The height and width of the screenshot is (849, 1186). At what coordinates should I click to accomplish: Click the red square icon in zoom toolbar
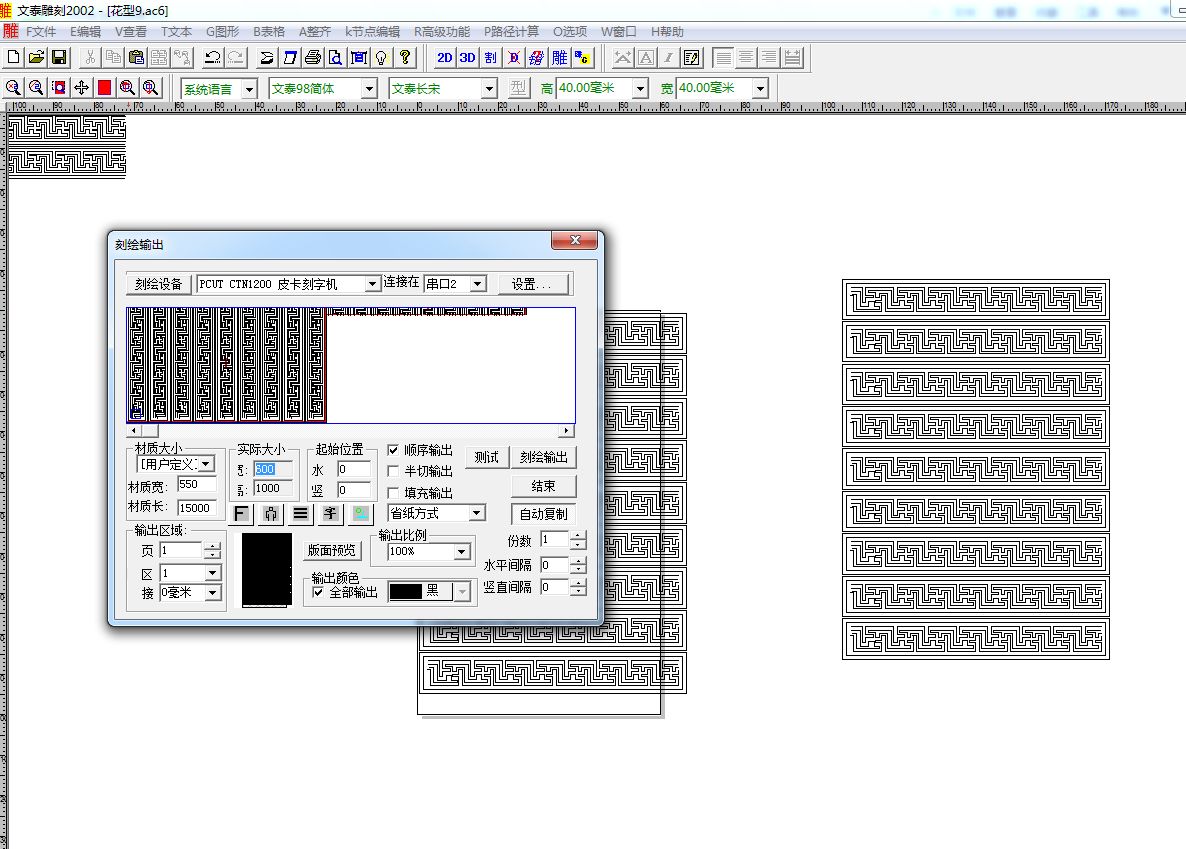[104, 88]
